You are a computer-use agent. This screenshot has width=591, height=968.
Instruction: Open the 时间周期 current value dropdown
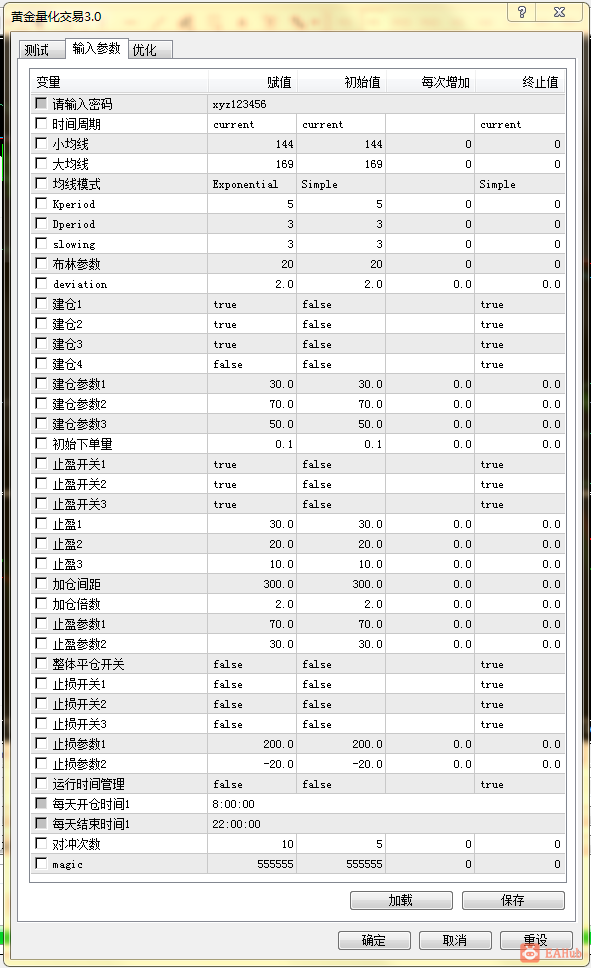[252, 124]
